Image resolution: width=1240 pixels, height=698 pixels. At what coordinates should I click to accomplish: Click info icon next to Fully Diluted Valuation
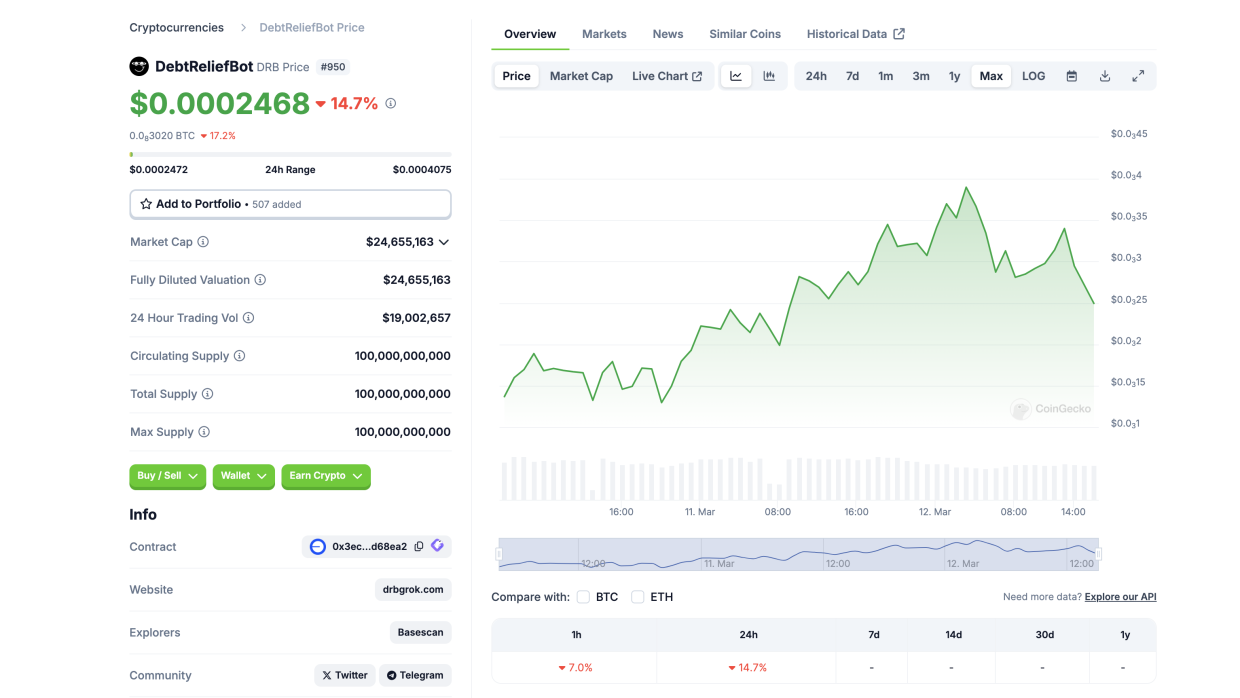[x=260, y=280]
